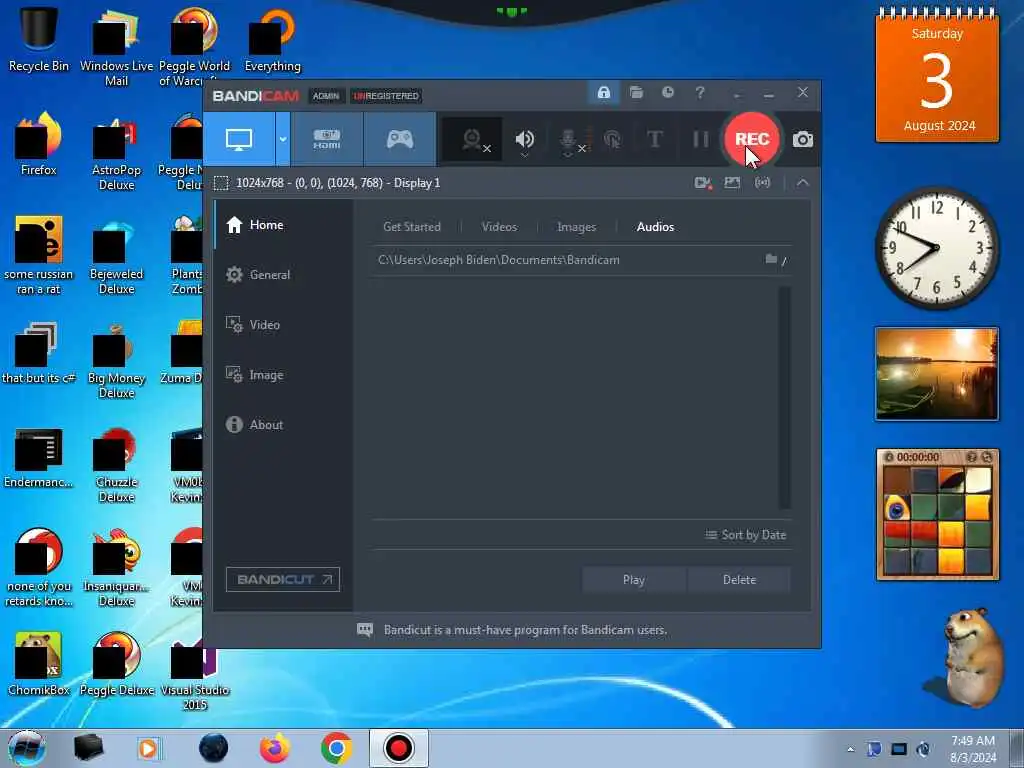Switch to the Audios tab
1024x768 pixels.
[x=655, y=227]
